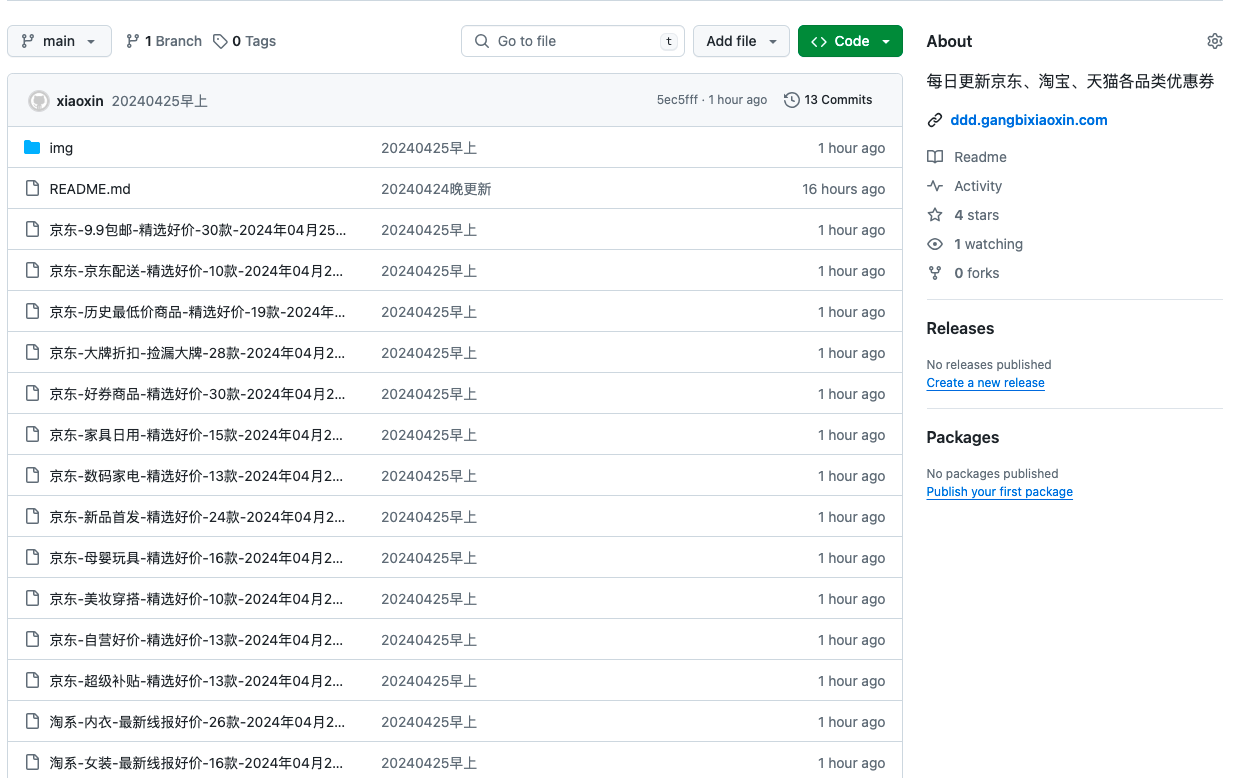Viewport: 1259px width, 778px height.
Task: Click the xiaoxin avatar icon
Action: (x=39, y=101)
